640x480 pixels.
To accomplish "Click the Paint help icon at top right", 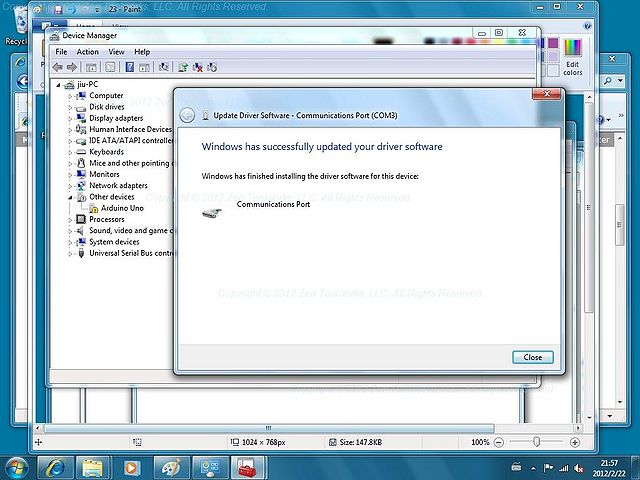I will [587, 26].
